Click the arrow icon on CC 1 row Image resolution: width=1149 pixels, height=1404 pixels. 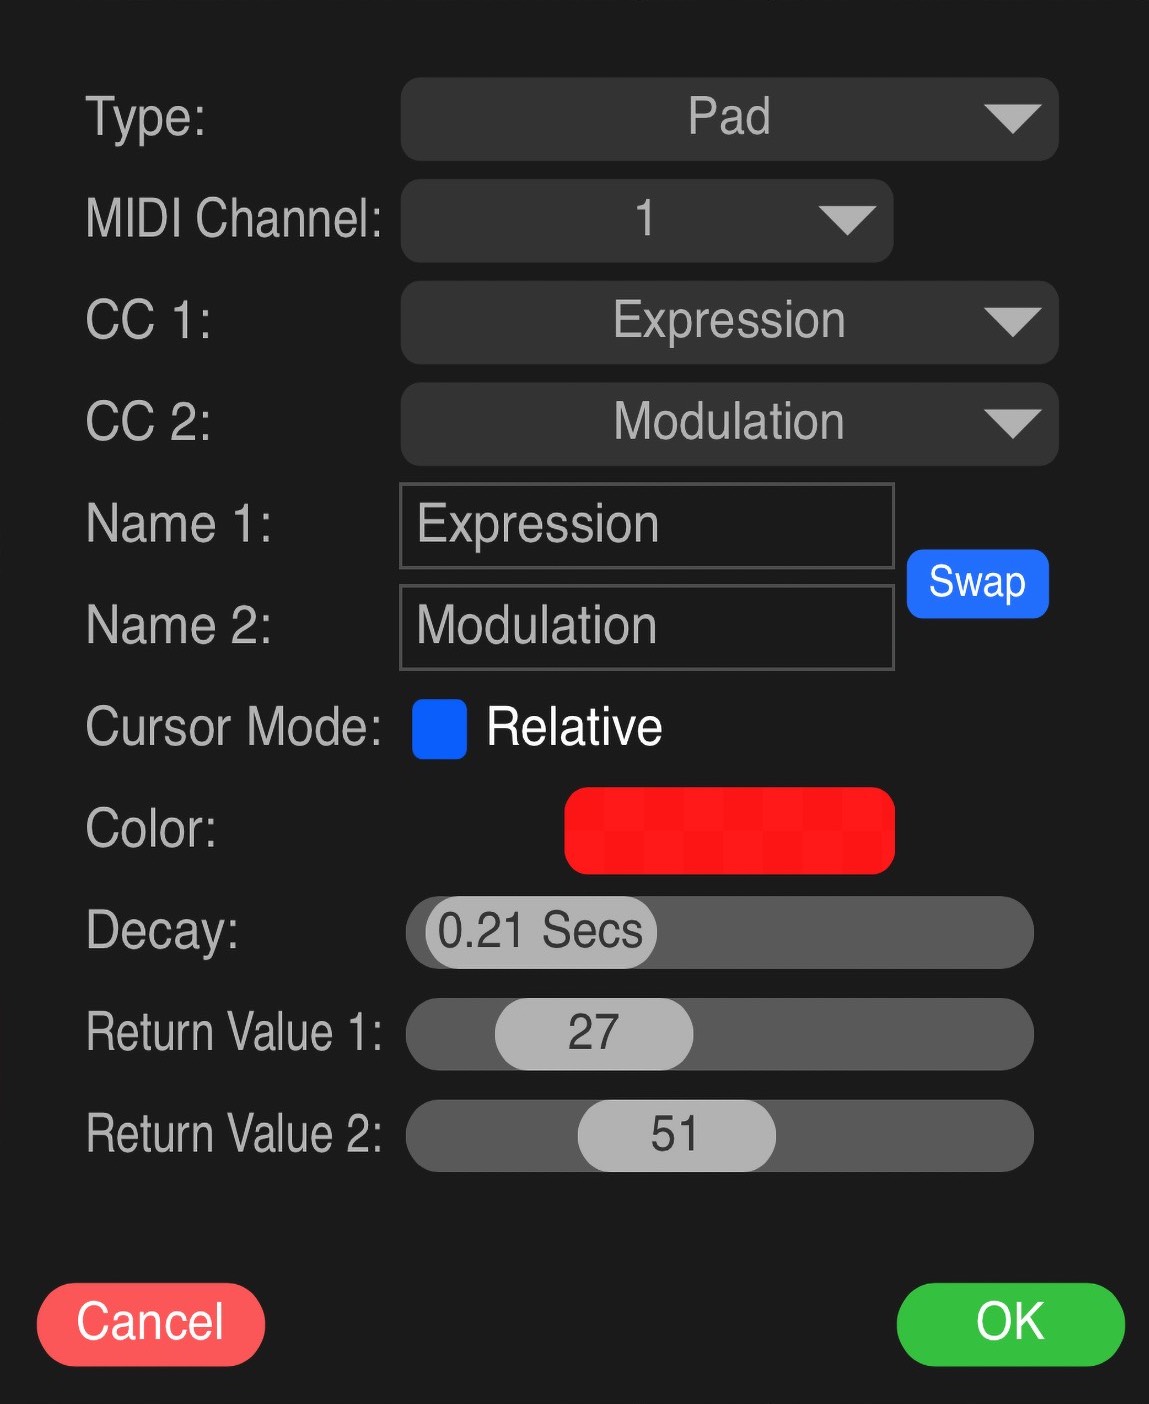click(1012, 322)
